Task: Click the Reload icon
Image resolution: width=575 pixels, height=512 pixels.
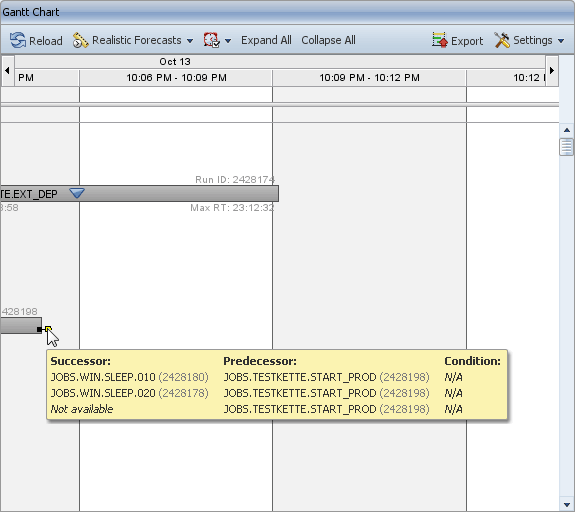Action: (x=18, y=40)
